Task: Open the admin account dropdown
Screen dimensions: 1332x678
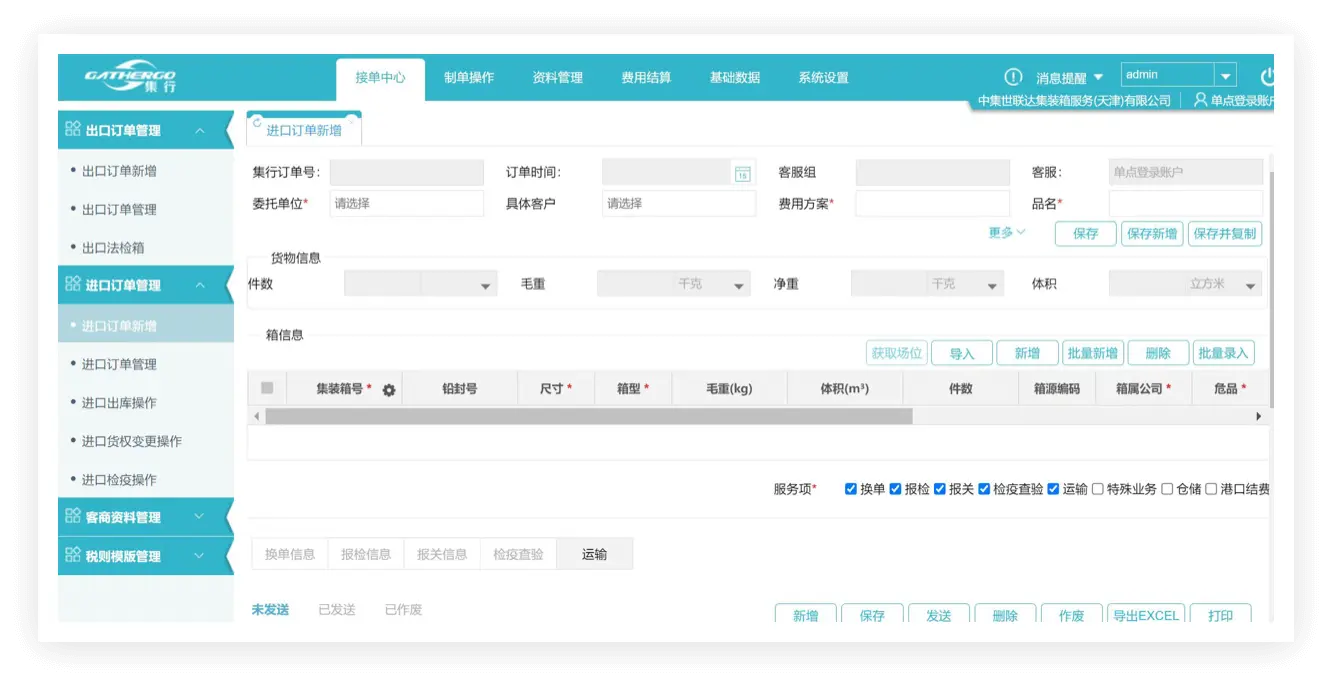Action: tap(1225, 76)
